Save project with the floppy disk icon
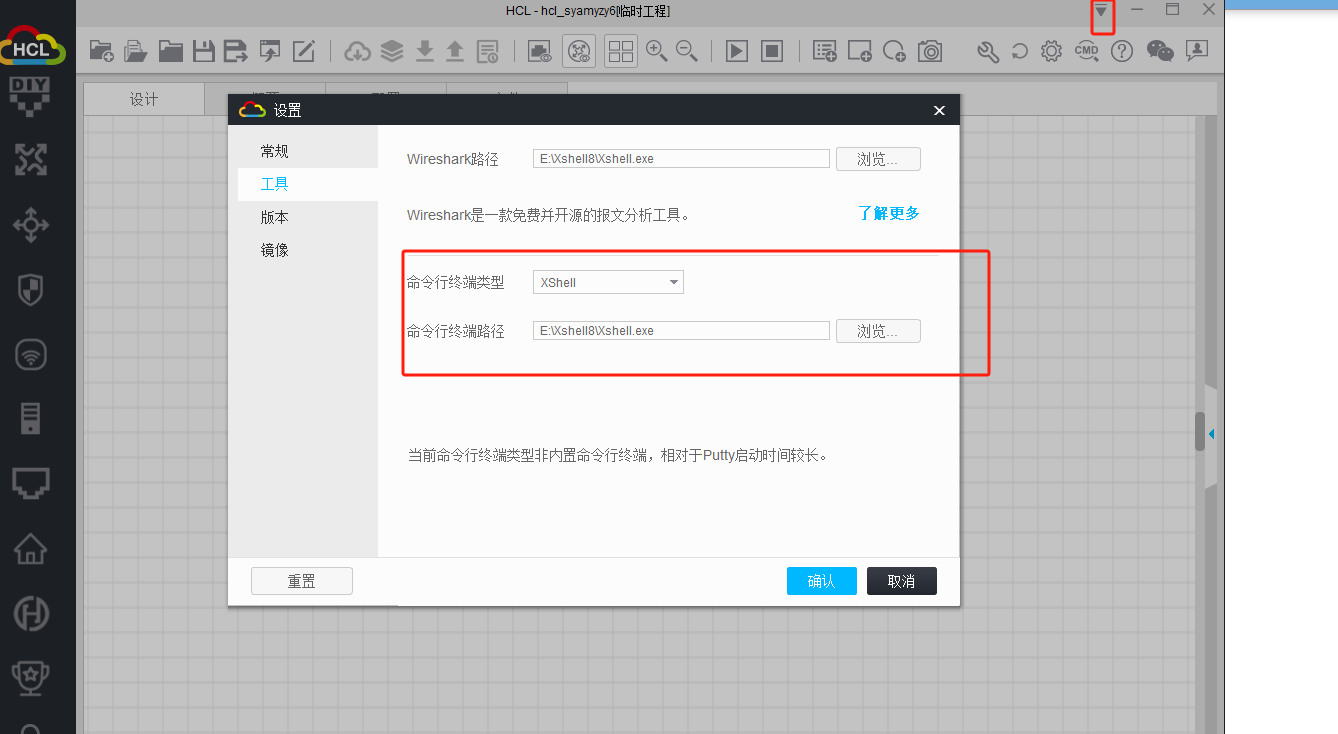Viewport: 1338px width, 734px height. 204,51
